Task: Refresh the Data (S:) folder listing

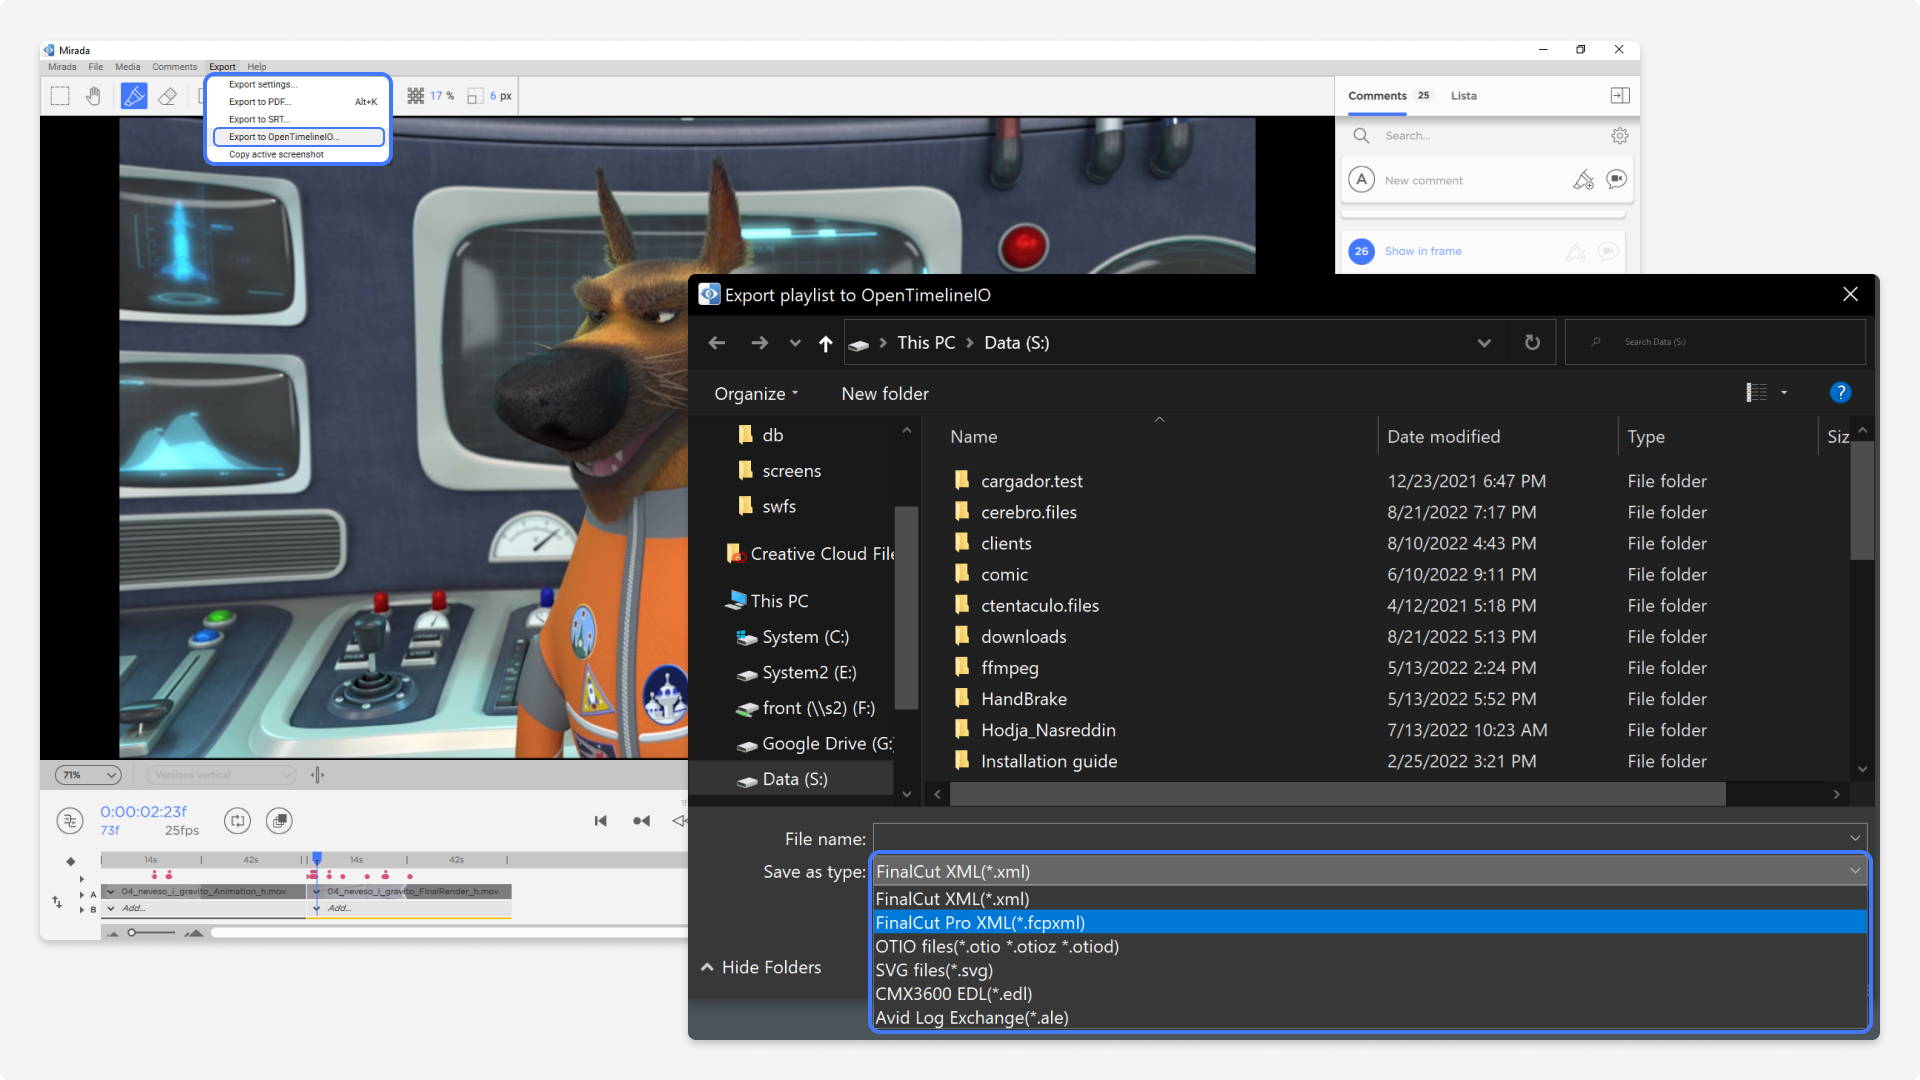Action: (1532, 343)
